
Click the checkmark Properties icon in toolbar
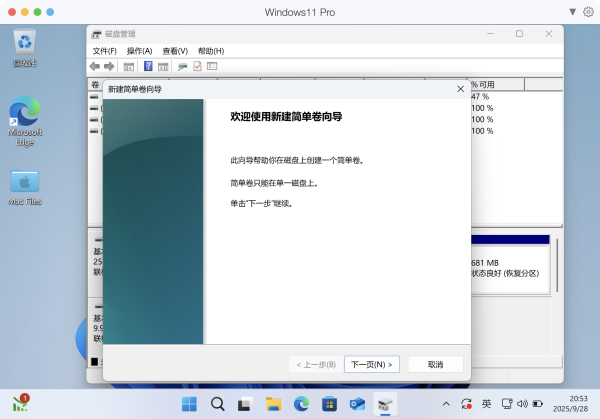coord(197,67)
